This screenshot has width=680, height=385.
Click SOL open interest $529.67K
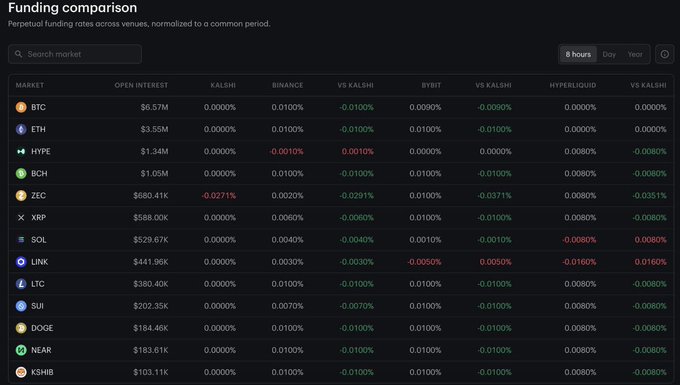click(150, 240)
